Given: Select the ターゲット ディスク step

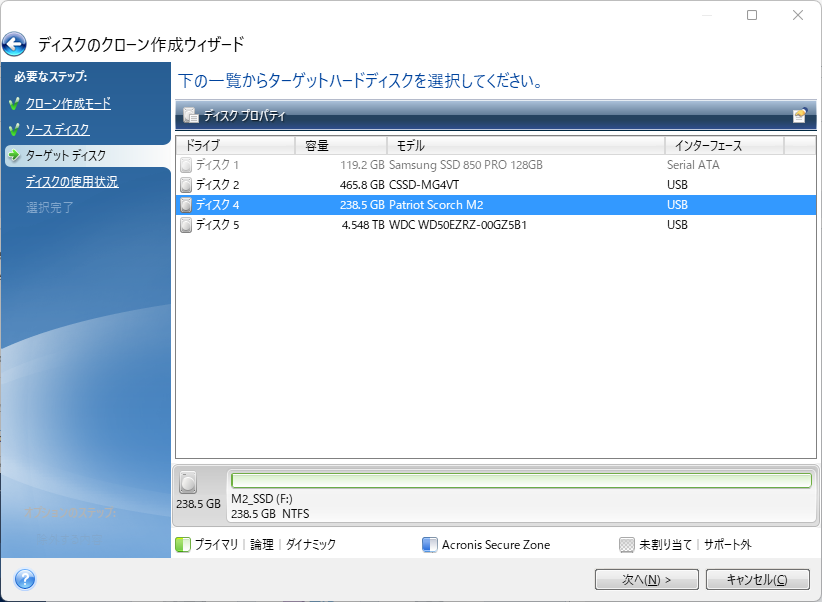Looking at the screenshot, I should [66, 156].
